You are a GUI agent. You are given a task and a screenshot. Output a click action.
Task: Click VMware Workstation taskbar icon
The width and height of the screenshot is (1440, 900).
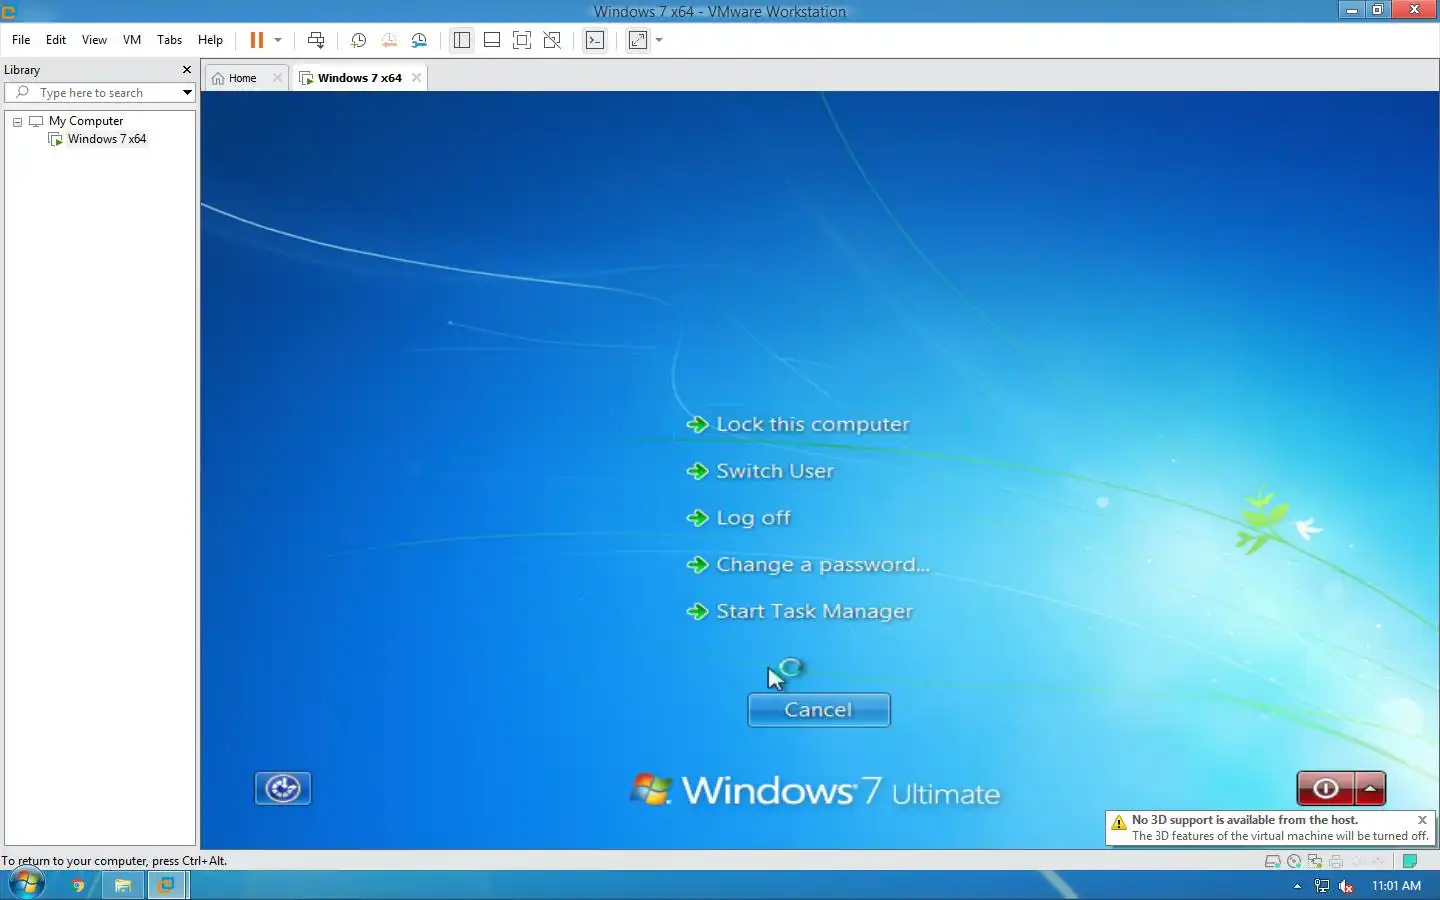pyautogui.click(x=166, y=885)
